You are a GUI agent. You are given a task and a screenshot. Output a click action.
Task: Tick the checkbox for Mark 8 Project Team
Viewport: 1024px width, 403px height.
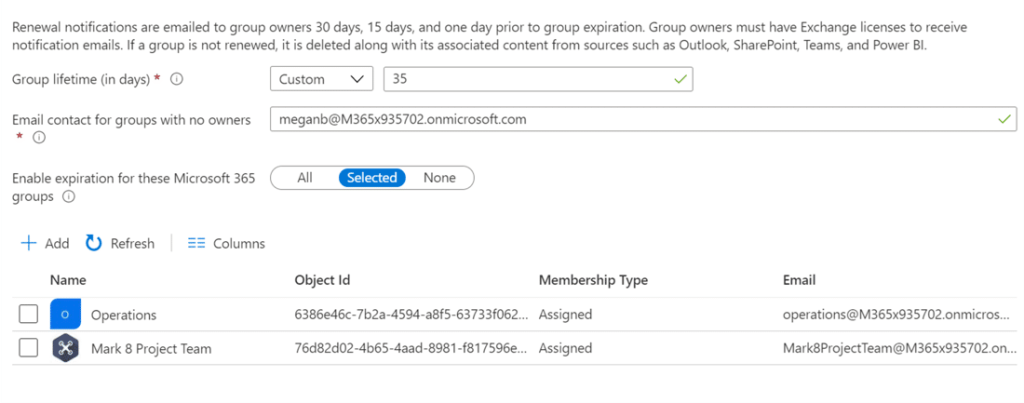coord(28,348)
